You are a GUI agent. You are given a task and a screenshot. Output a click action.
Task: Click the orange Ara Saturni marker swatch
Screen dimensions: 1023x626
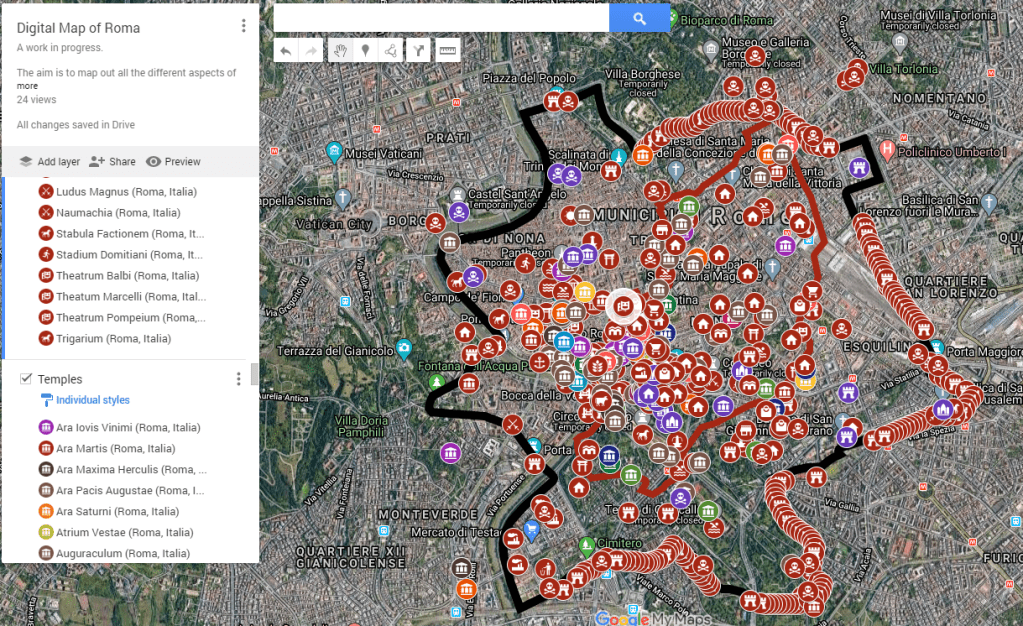coord(46,511)
